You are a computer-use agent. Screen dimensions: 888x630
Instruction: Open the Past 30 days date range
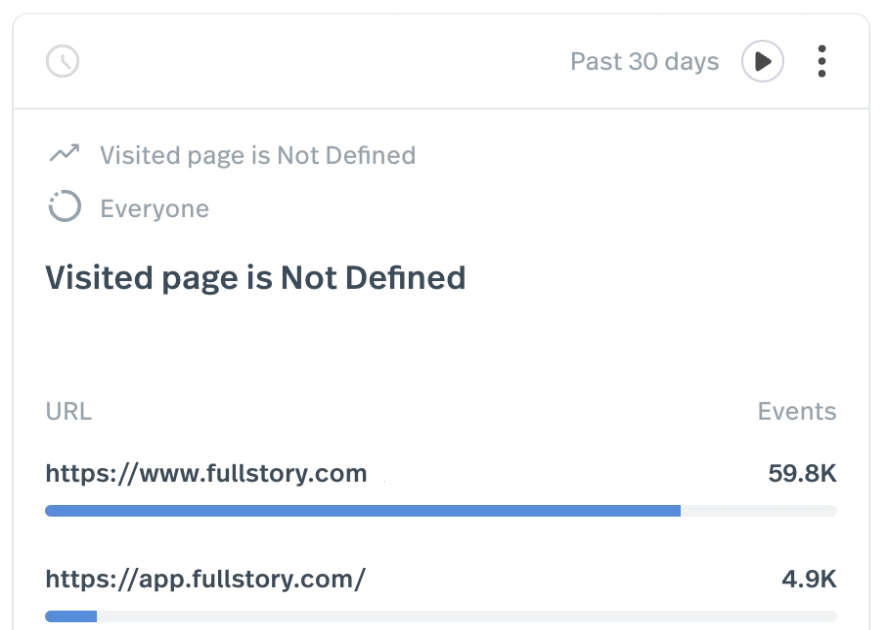pos(644,61)
